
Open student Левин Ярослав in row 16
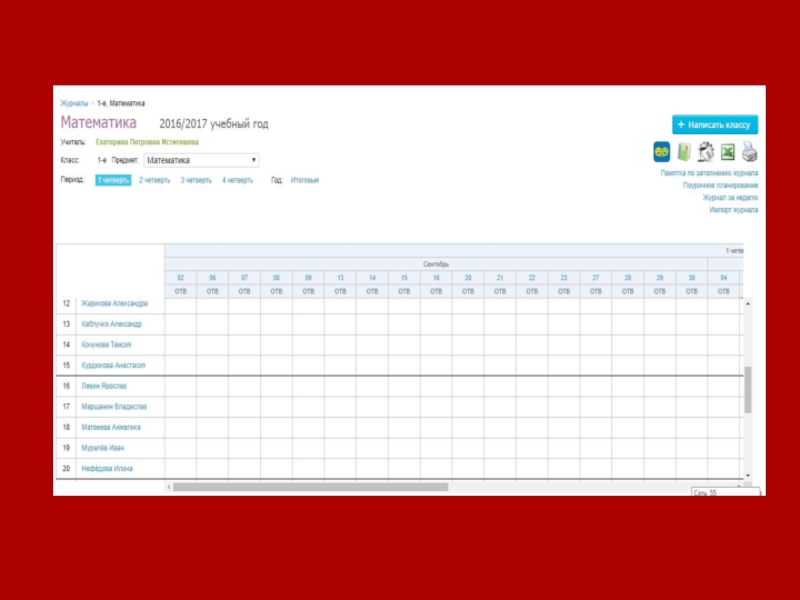click(104, 386)
